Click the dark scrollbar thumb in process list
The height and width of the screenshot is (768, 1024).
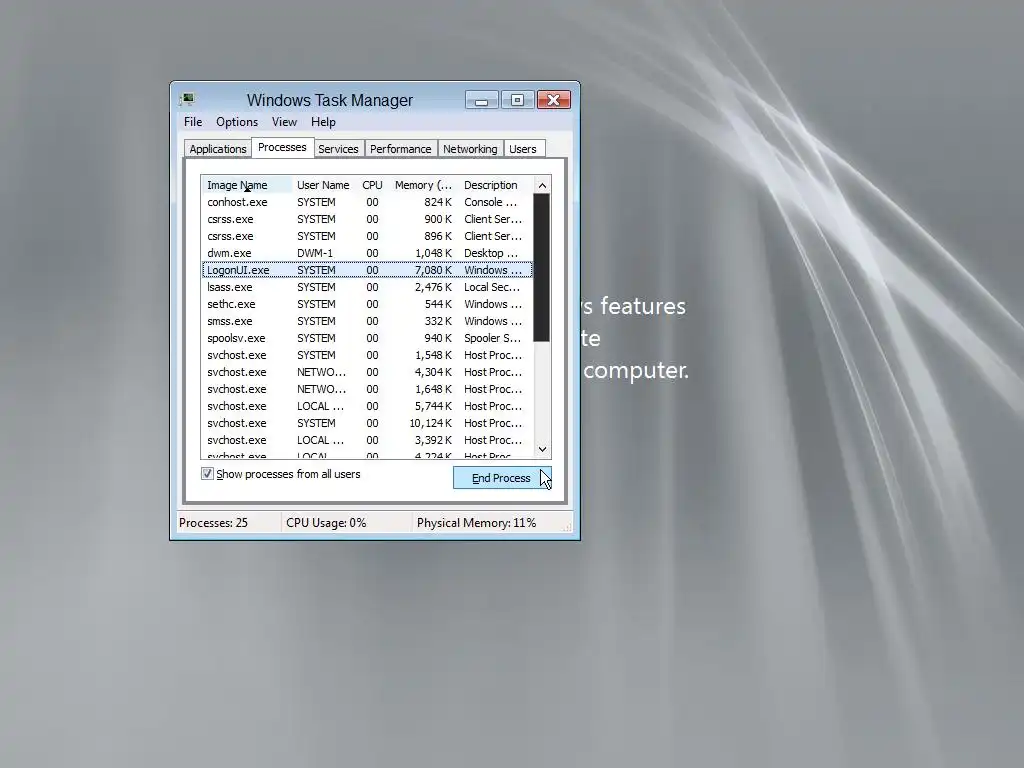[542, 268]
